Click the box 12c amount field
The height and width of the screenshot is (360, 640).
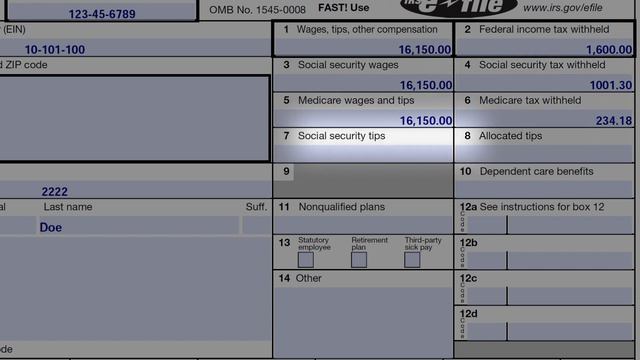[571, 296]
